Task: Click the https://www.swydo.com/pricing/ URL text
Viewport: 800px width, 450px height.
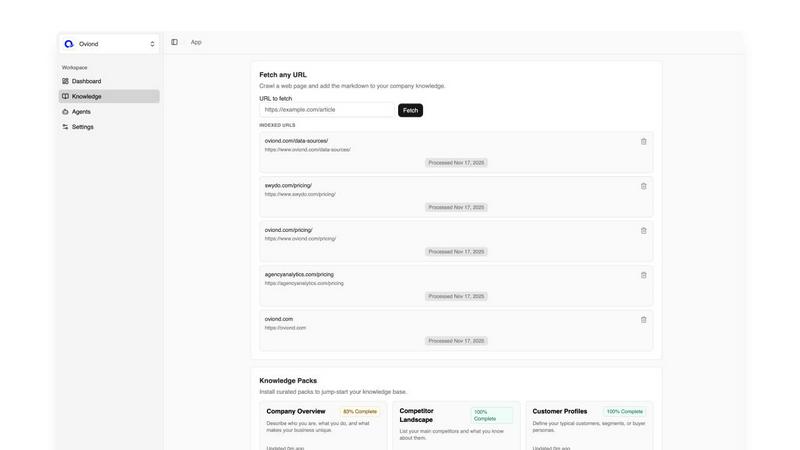Action: click(x=300, y=194)
